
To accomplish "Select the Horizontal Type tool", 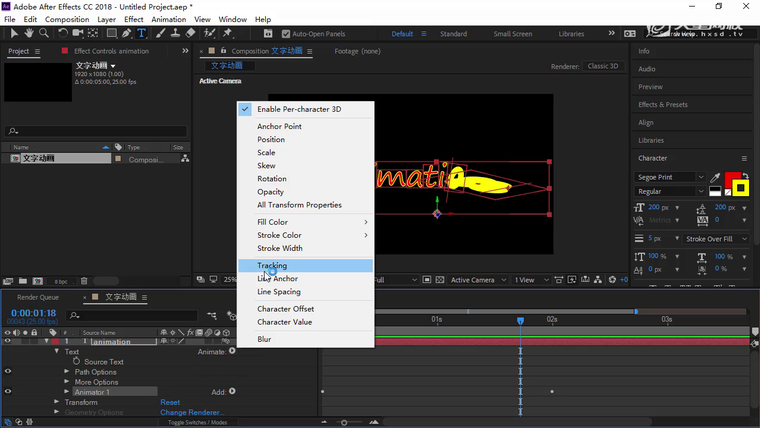I will coord(141,33).
